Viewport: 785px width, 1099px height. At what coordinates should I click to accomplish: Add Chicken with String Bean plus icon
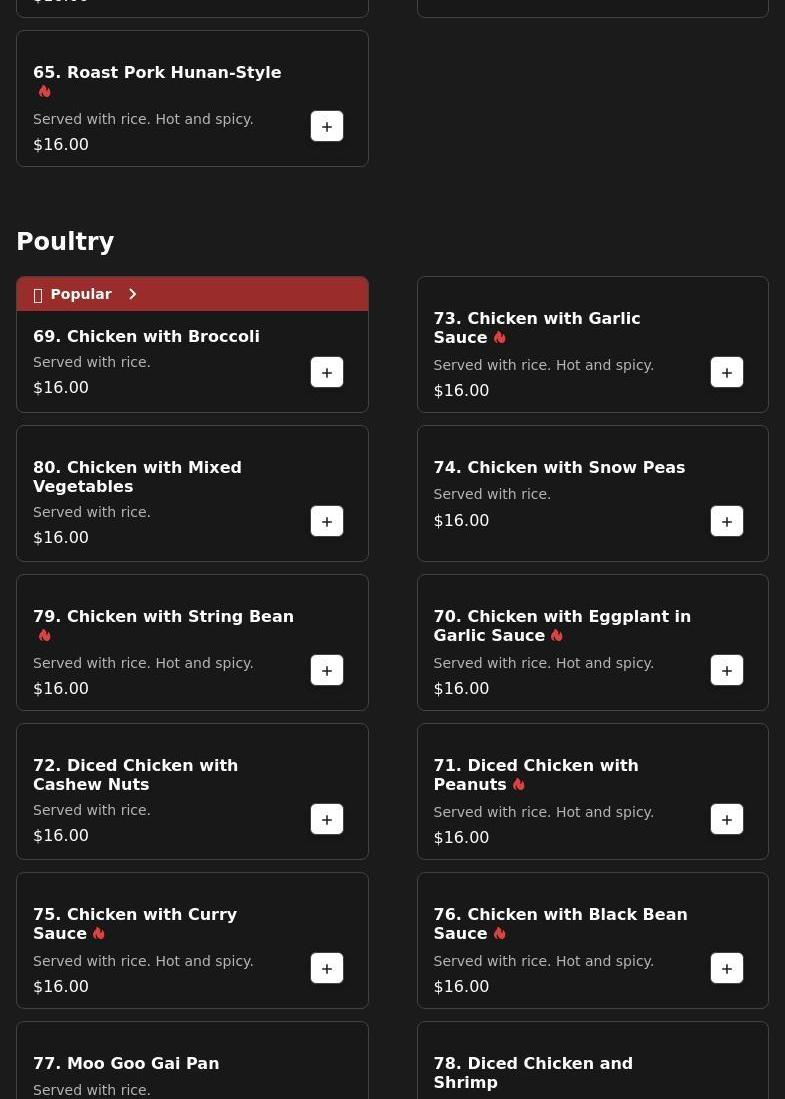click(327, 670)
